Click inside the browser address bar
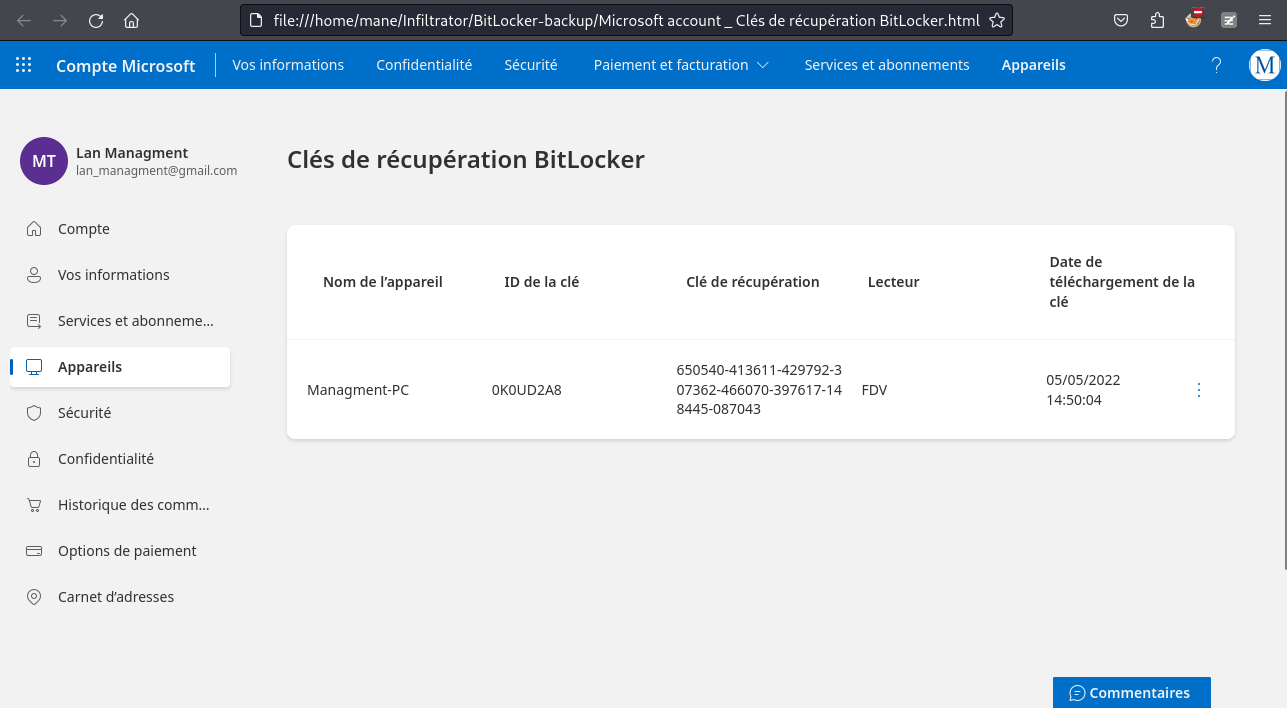The height and width of the screenshot is (708, 1287). (625, 20)
